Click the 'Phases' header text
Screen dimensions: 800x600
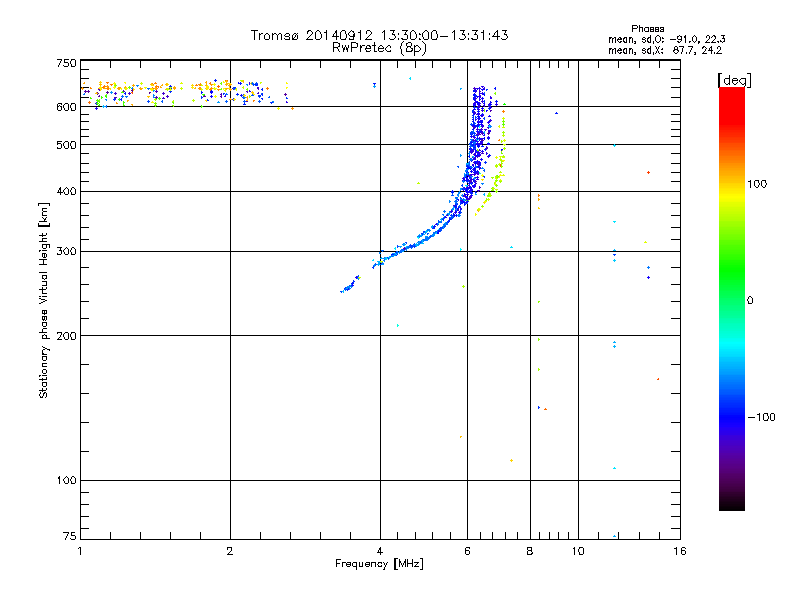tap(647, 29)
